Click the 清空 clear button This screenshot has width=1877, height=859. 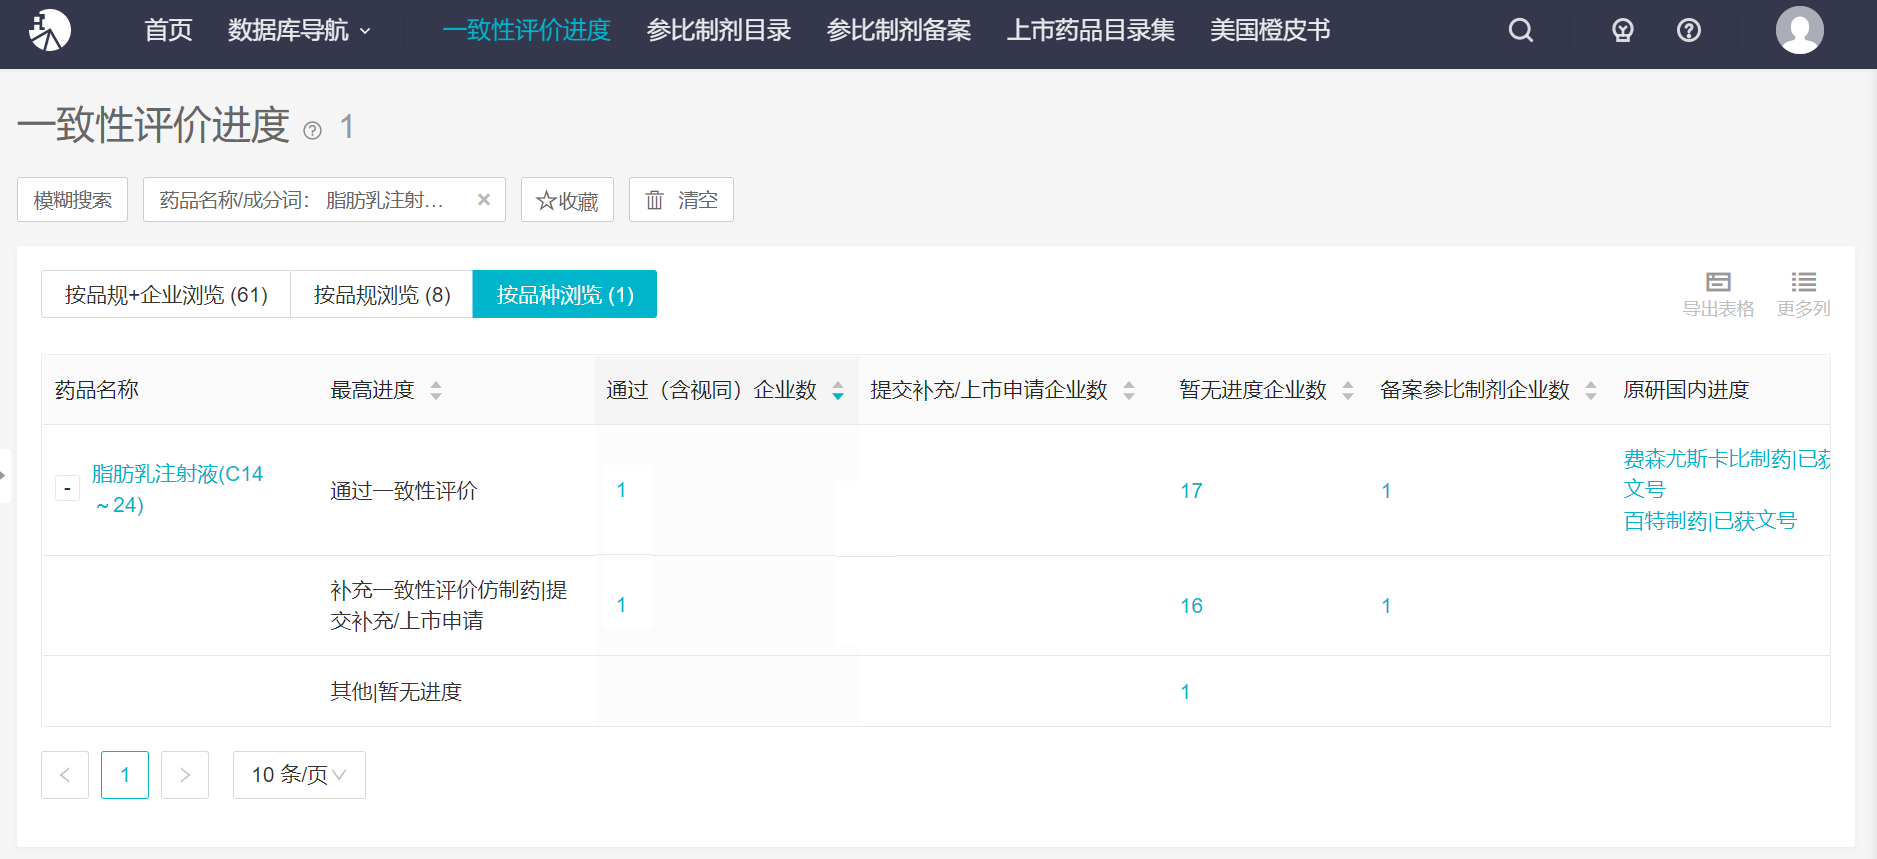tap(681, 199)
